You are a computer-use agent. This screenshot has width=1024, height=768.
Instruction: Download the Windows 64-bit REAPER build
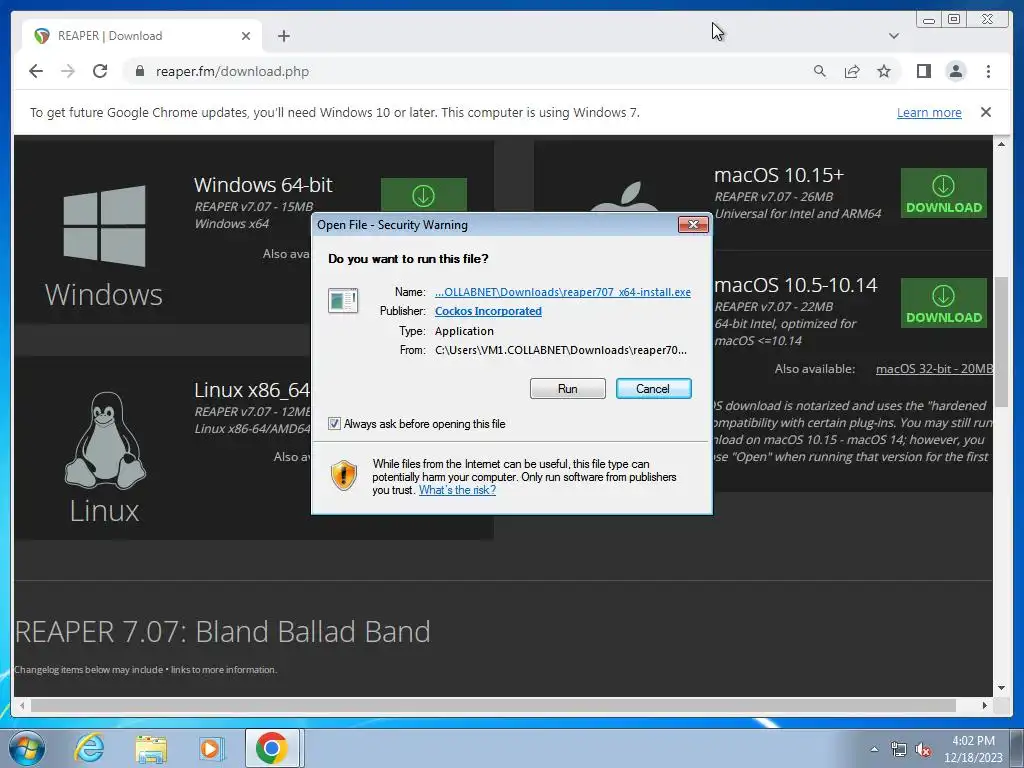coord(424,195)
